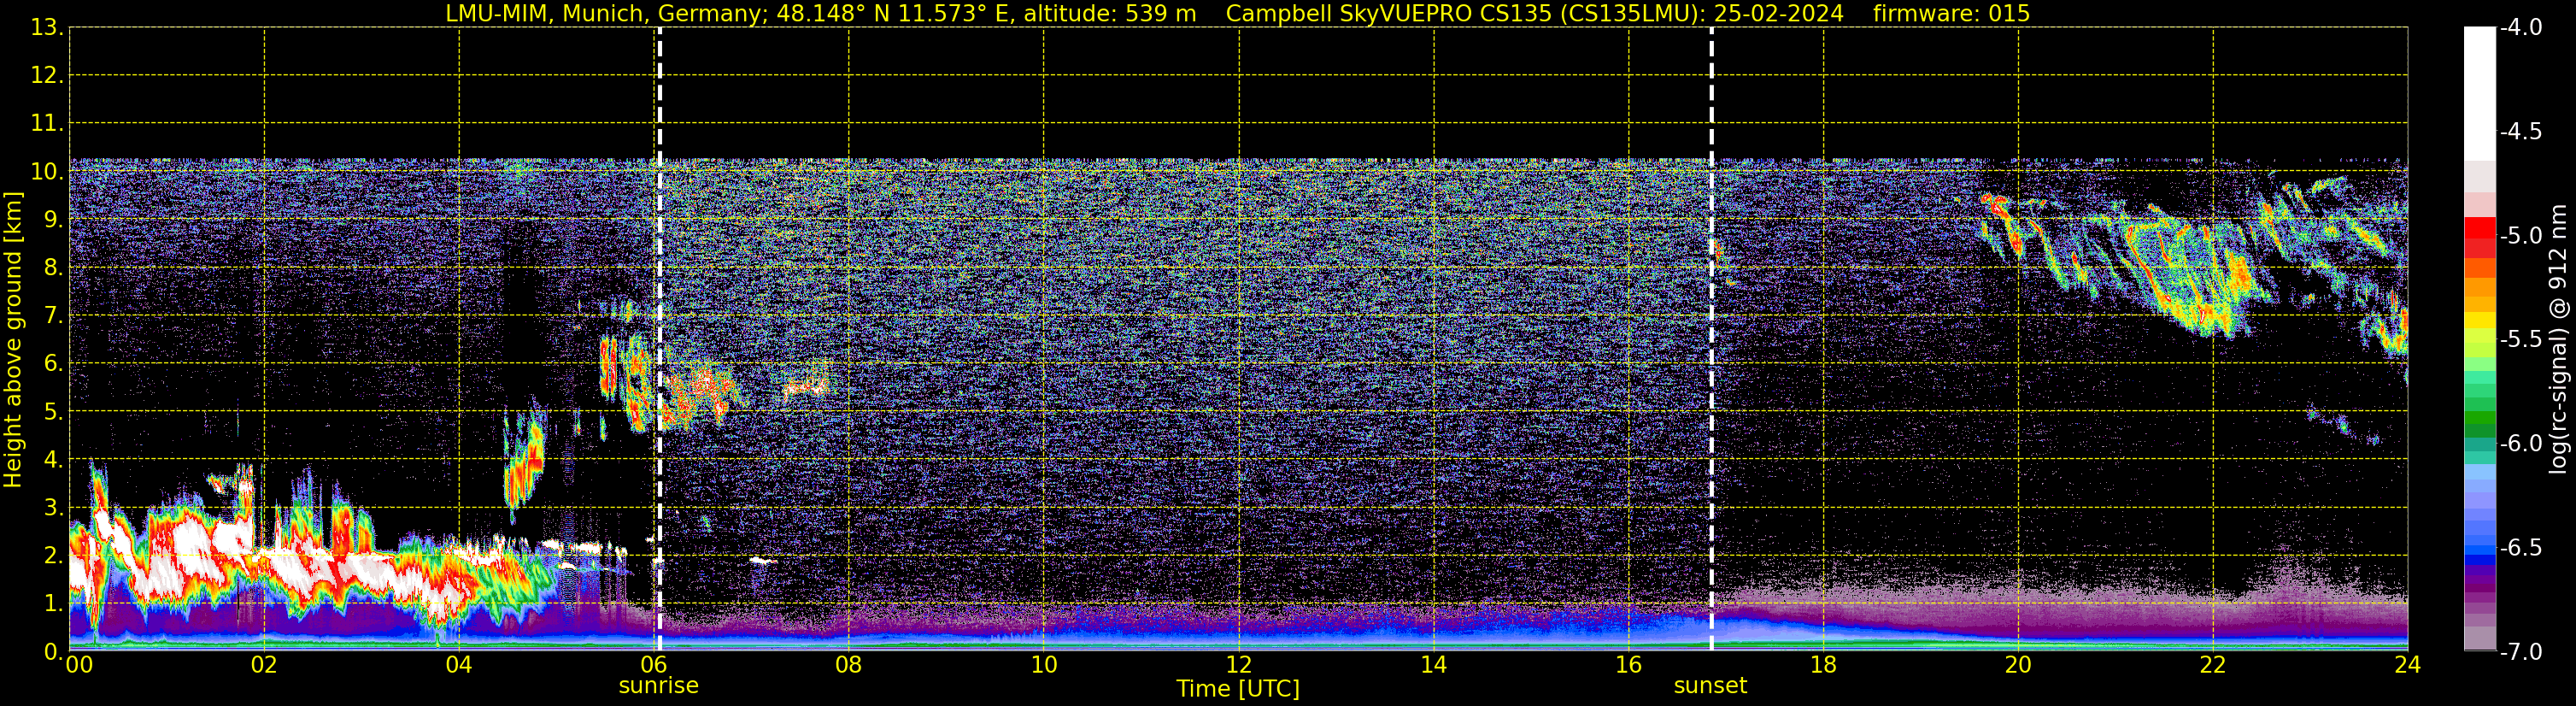Click the y-axis tick label '5.'

click(x=53, y=412)
